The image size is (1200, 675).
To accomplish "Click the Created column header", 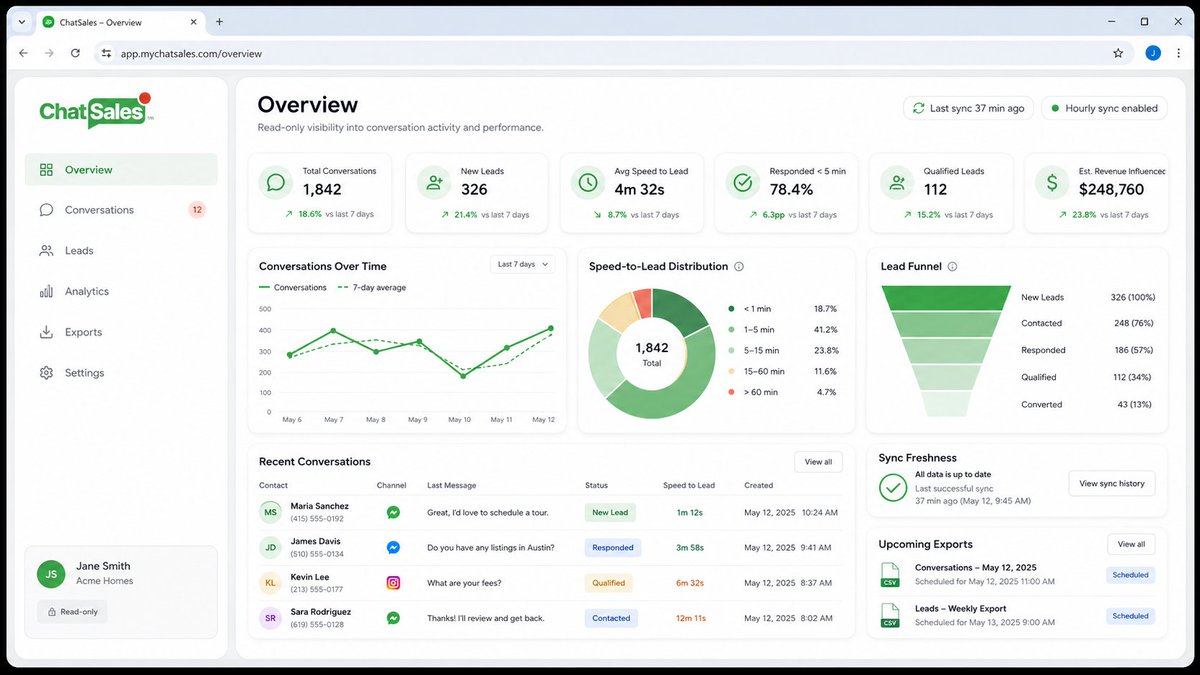I will 758,485.
